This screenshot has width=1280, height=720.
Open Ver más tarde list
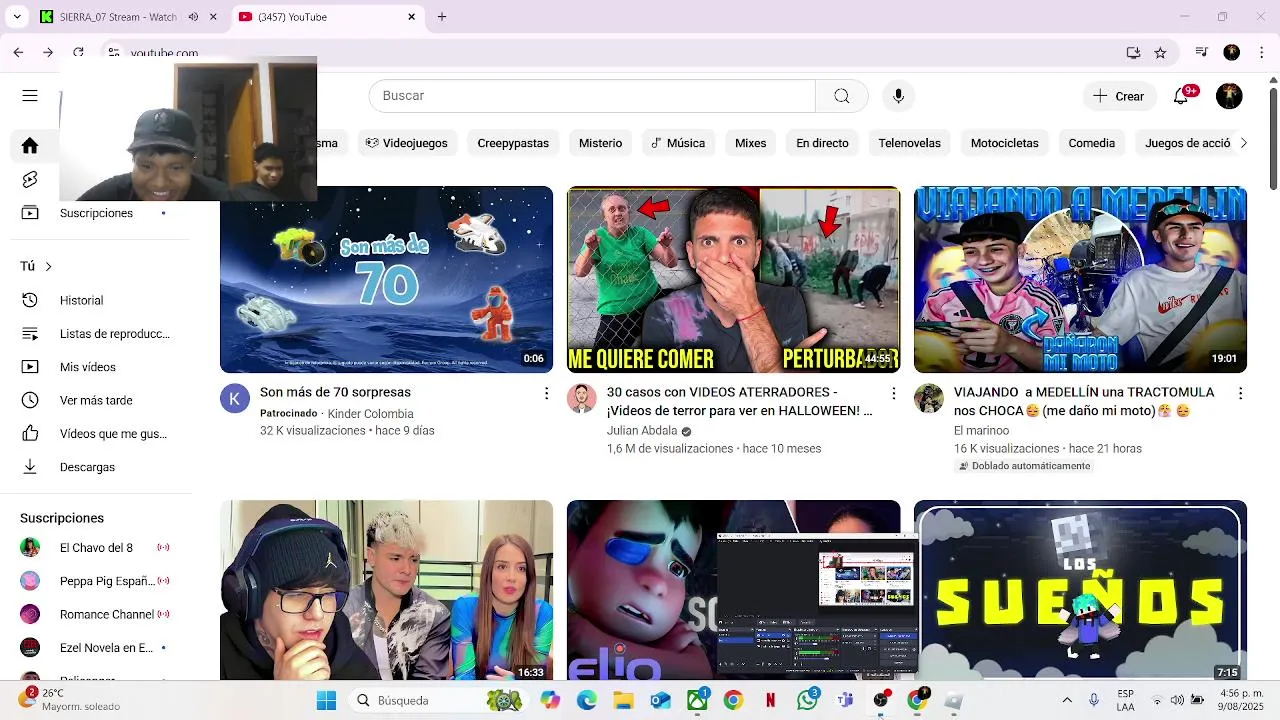[x=96, y=400]
